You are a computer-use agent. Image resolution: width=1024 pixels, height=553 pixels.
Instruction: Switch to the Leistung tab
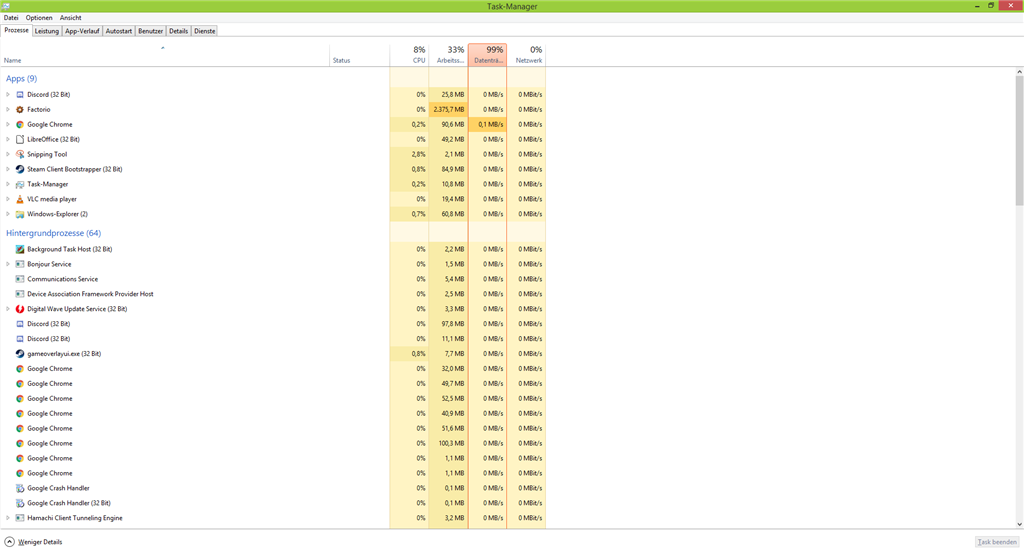click(46, 31)
